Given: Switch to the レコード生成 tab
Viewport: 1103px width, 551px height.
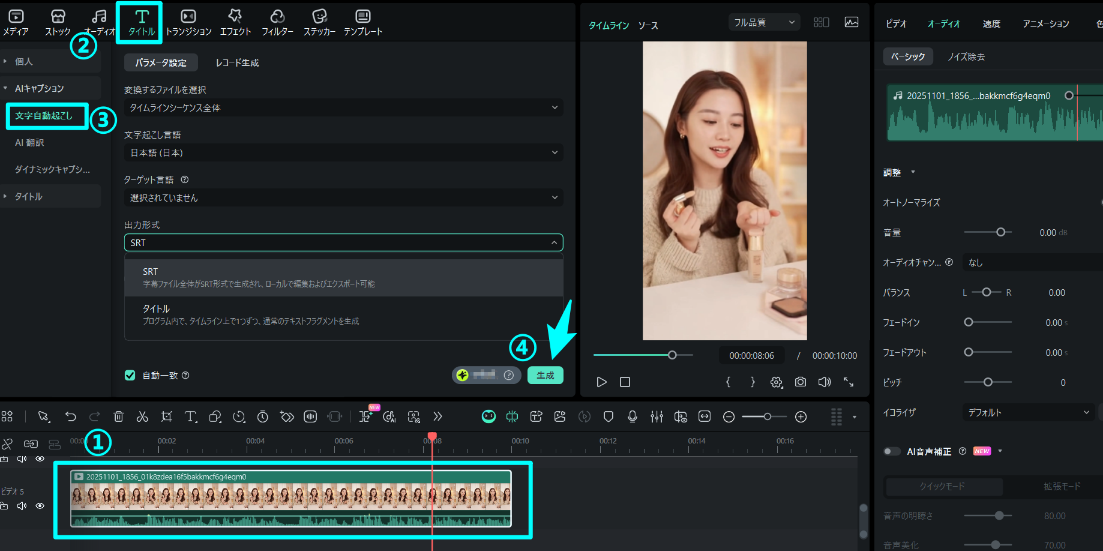Looking at the screenshot, I should 236,63.
